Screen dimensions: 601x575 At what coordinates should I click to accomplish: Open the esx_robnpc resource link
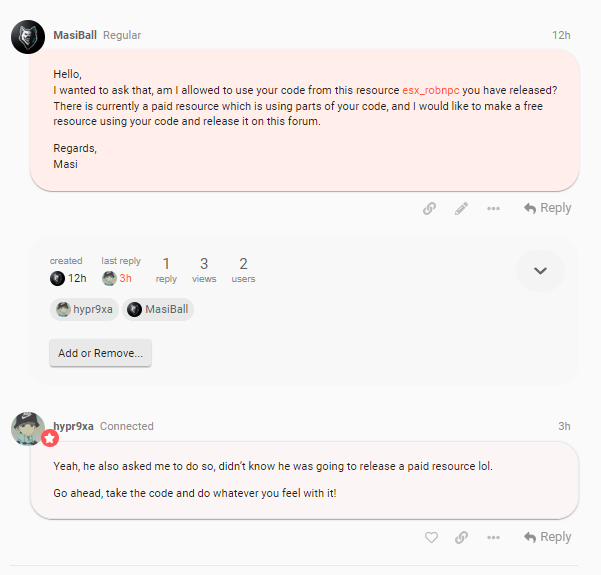click(430, 90)
